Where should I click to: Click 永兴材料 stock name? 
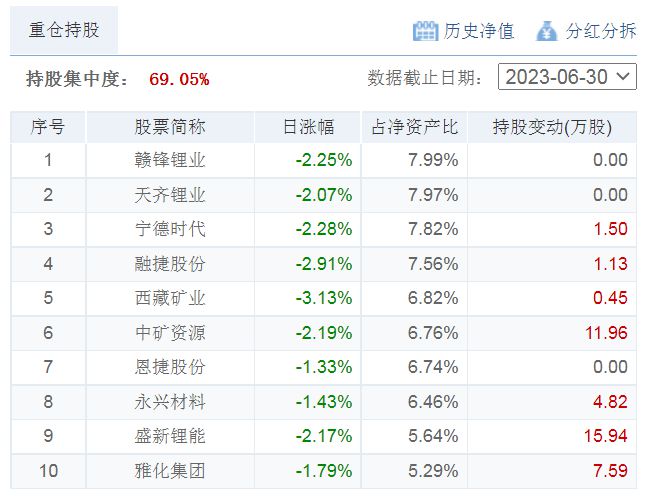point(170,402)
